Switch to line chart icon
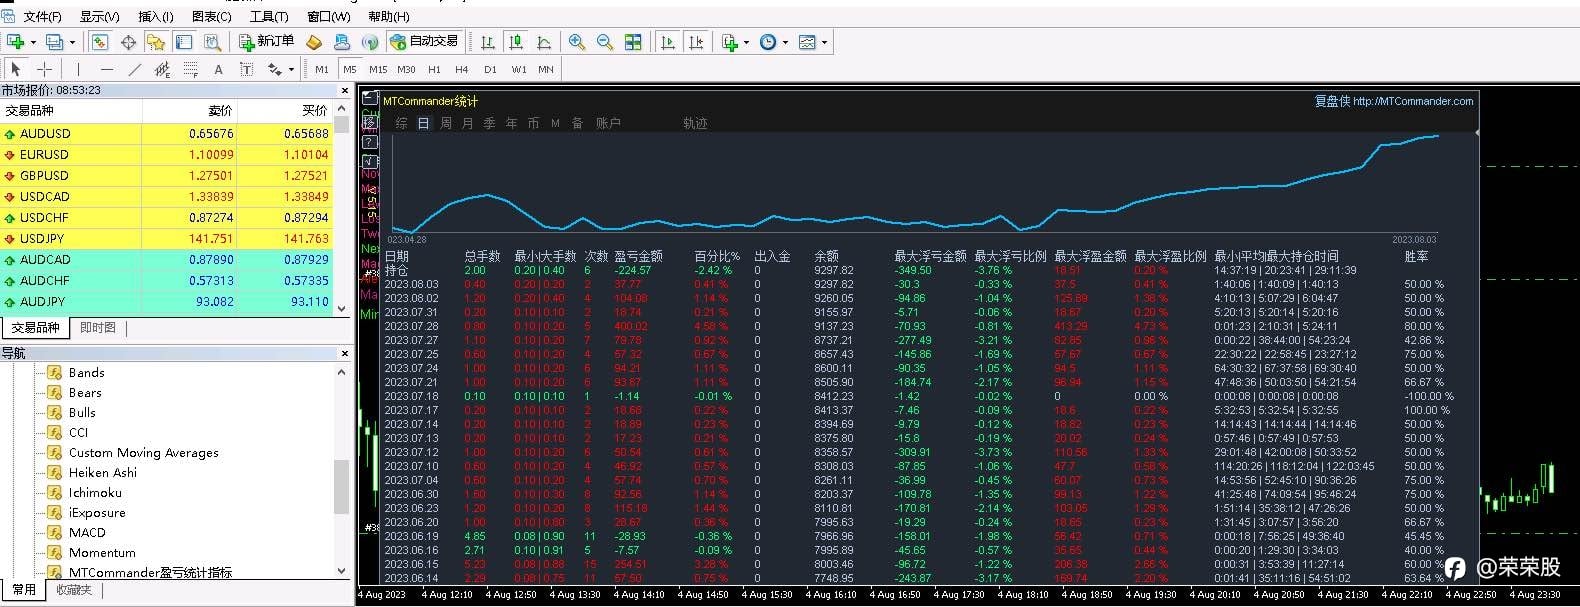The height and width of the screenshot is (607, 1580). pos(544,42)
